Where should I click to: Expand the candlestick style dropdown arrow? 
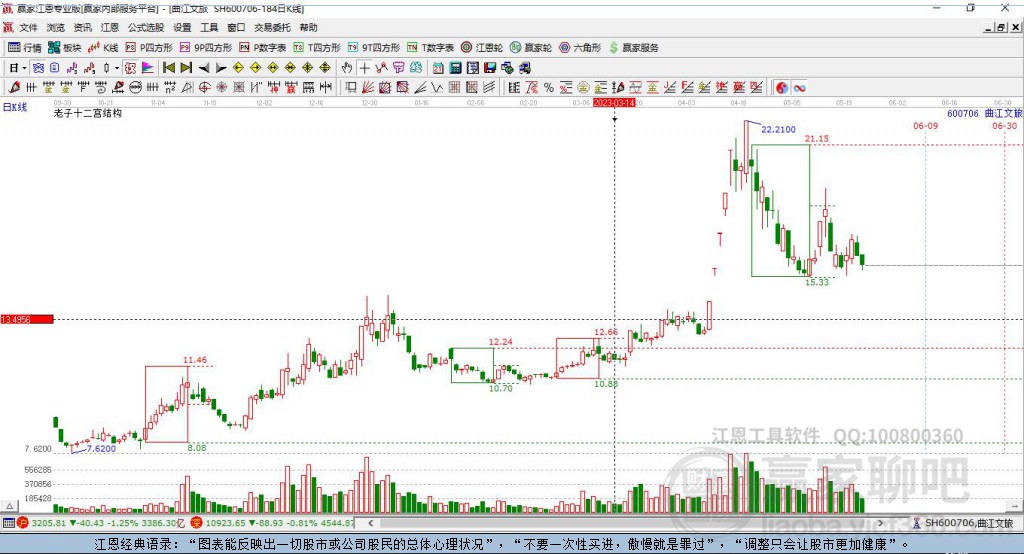[116, 68]
